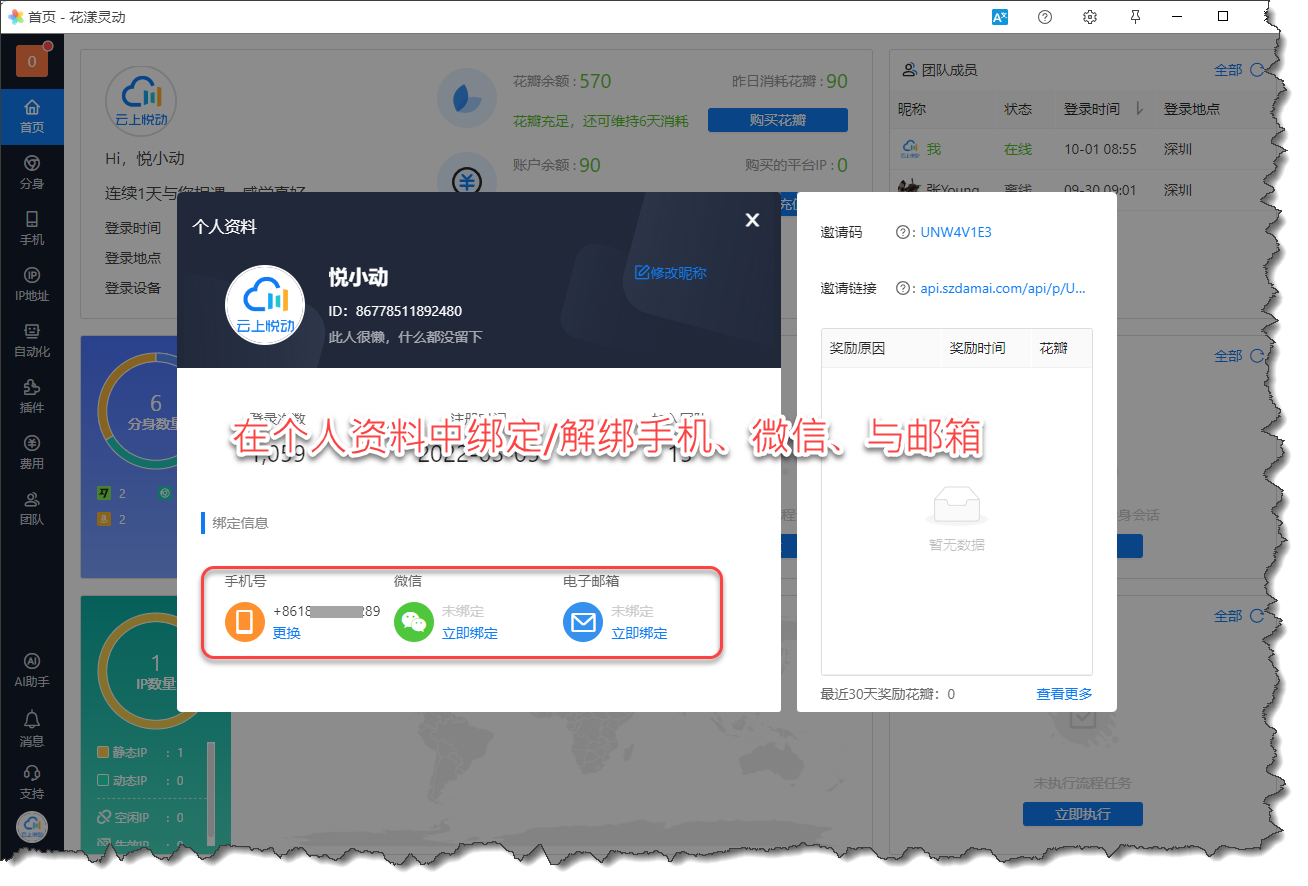Open the 插件 plugins page
Viewport: 1308px width, 886px height.
[32, 395]
